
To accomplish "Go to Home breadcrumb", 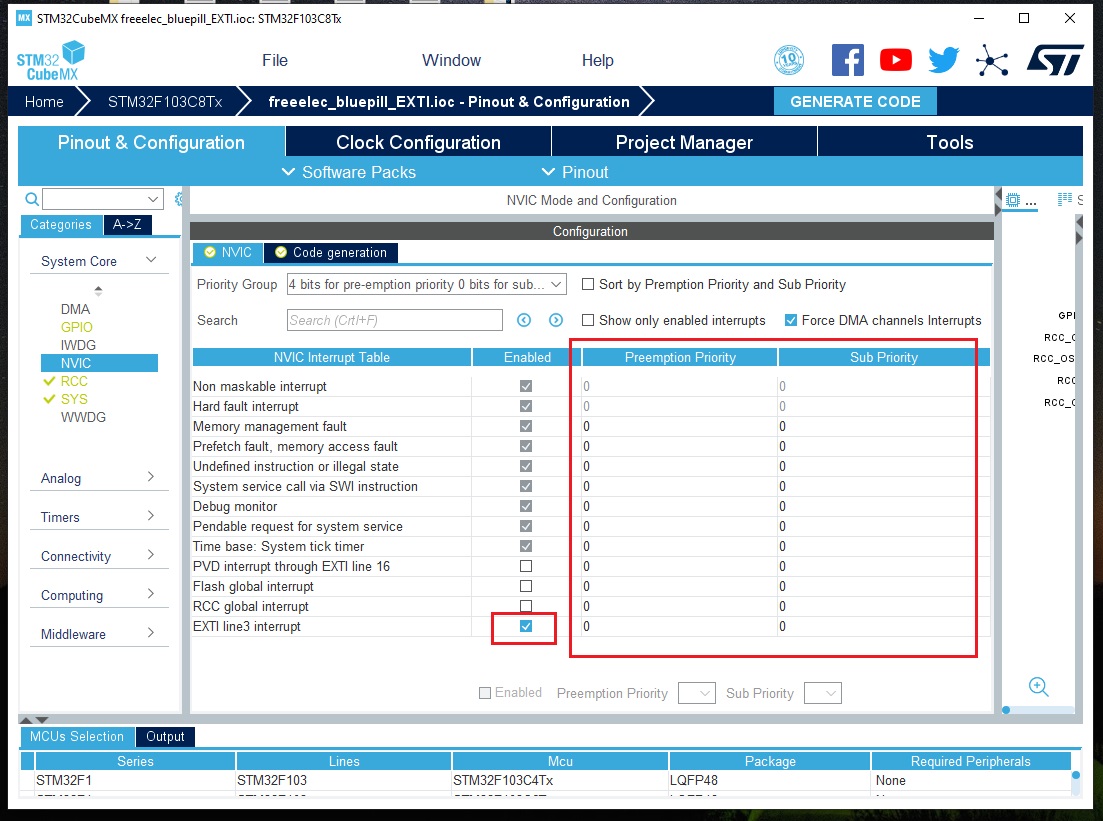I will coord(44,102).
